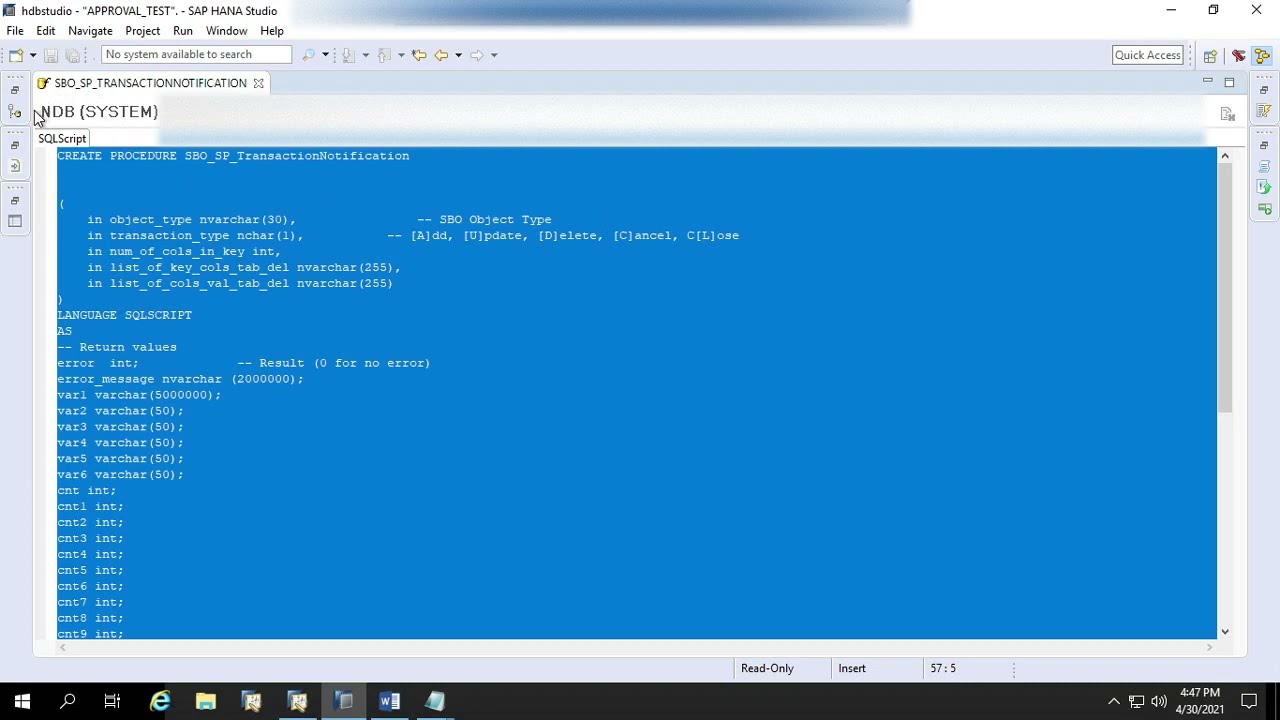Restore the lower right minimized view stack

(1264, 146)
